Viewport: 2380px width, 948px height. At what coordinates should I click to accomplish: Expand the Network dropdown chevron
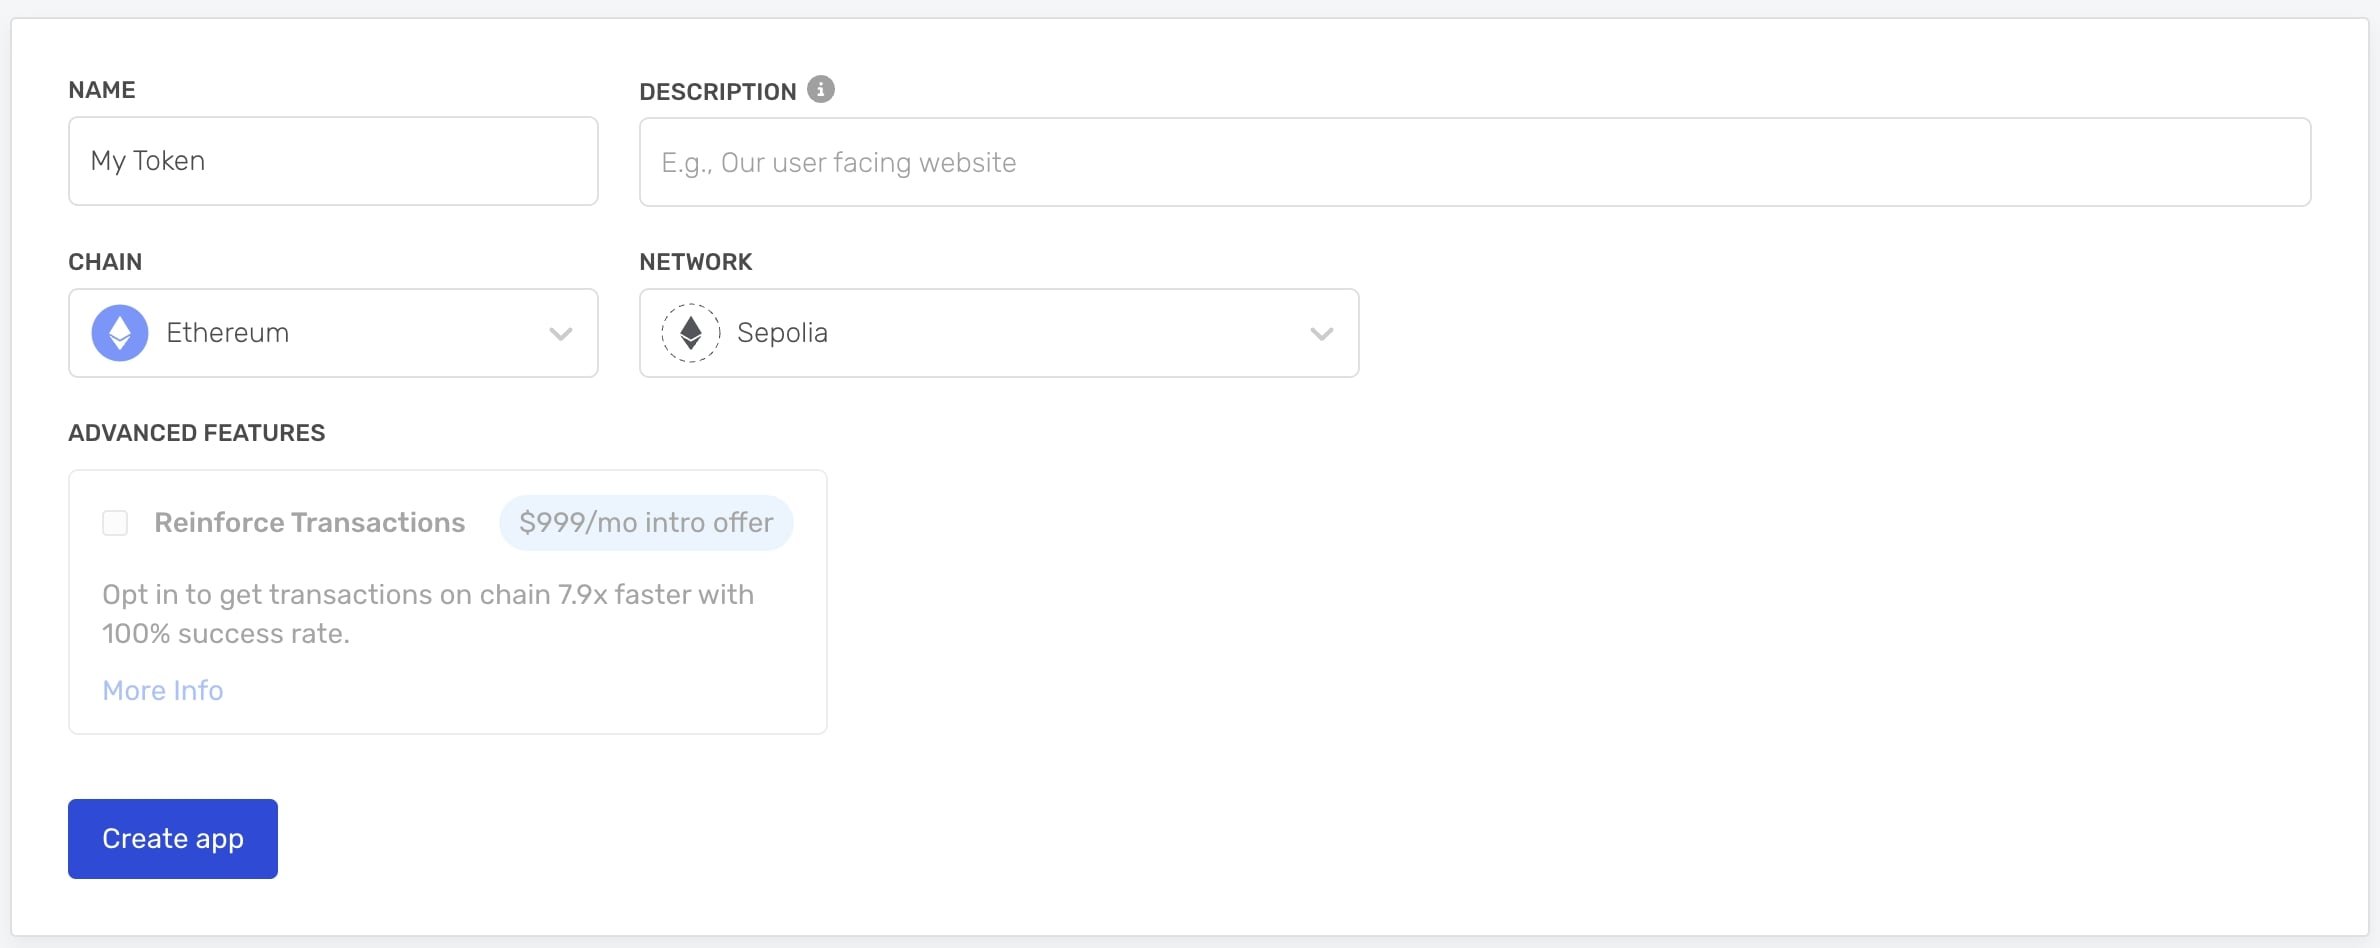pos(1322,334)
